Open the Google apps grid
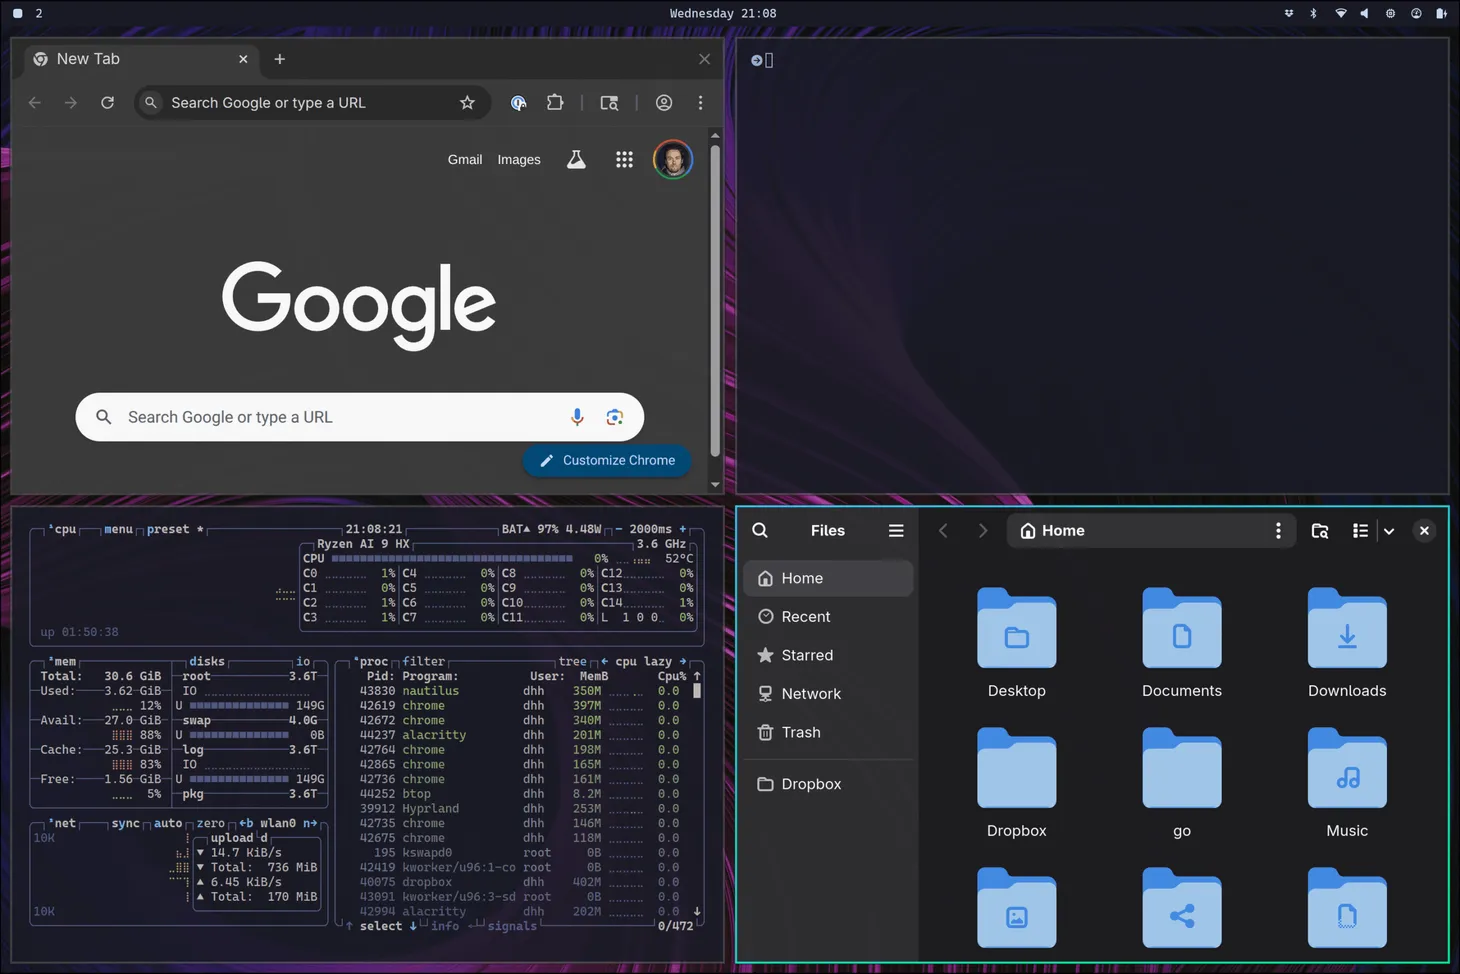The height and width of the screenshot is (974, 1460). coord(624,160)
